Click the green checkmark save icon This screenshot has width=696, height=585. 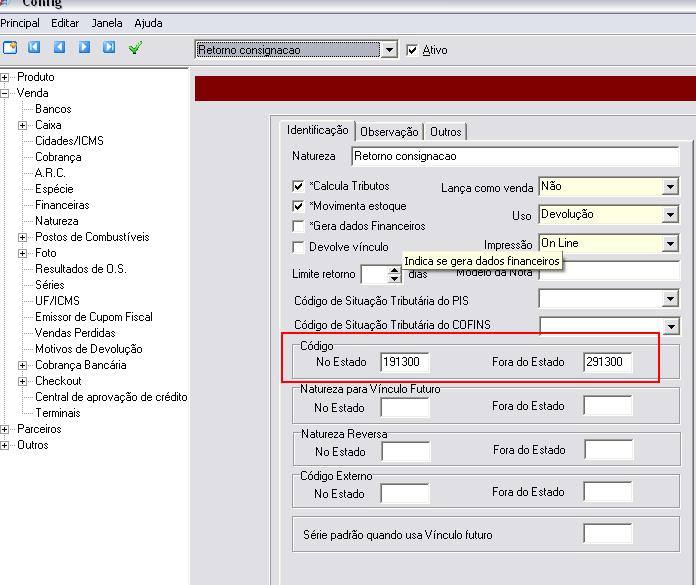[135, 47]
